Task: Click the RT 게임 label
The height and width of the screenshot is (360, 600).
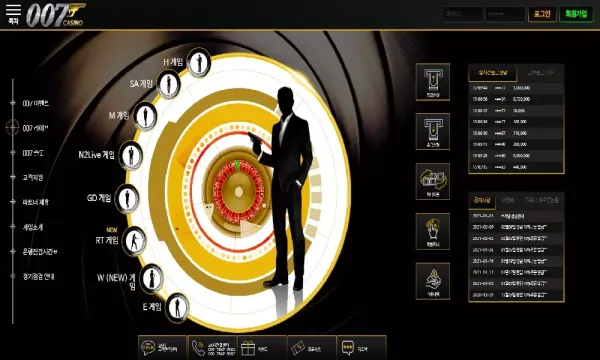Action: click(107, 240)
